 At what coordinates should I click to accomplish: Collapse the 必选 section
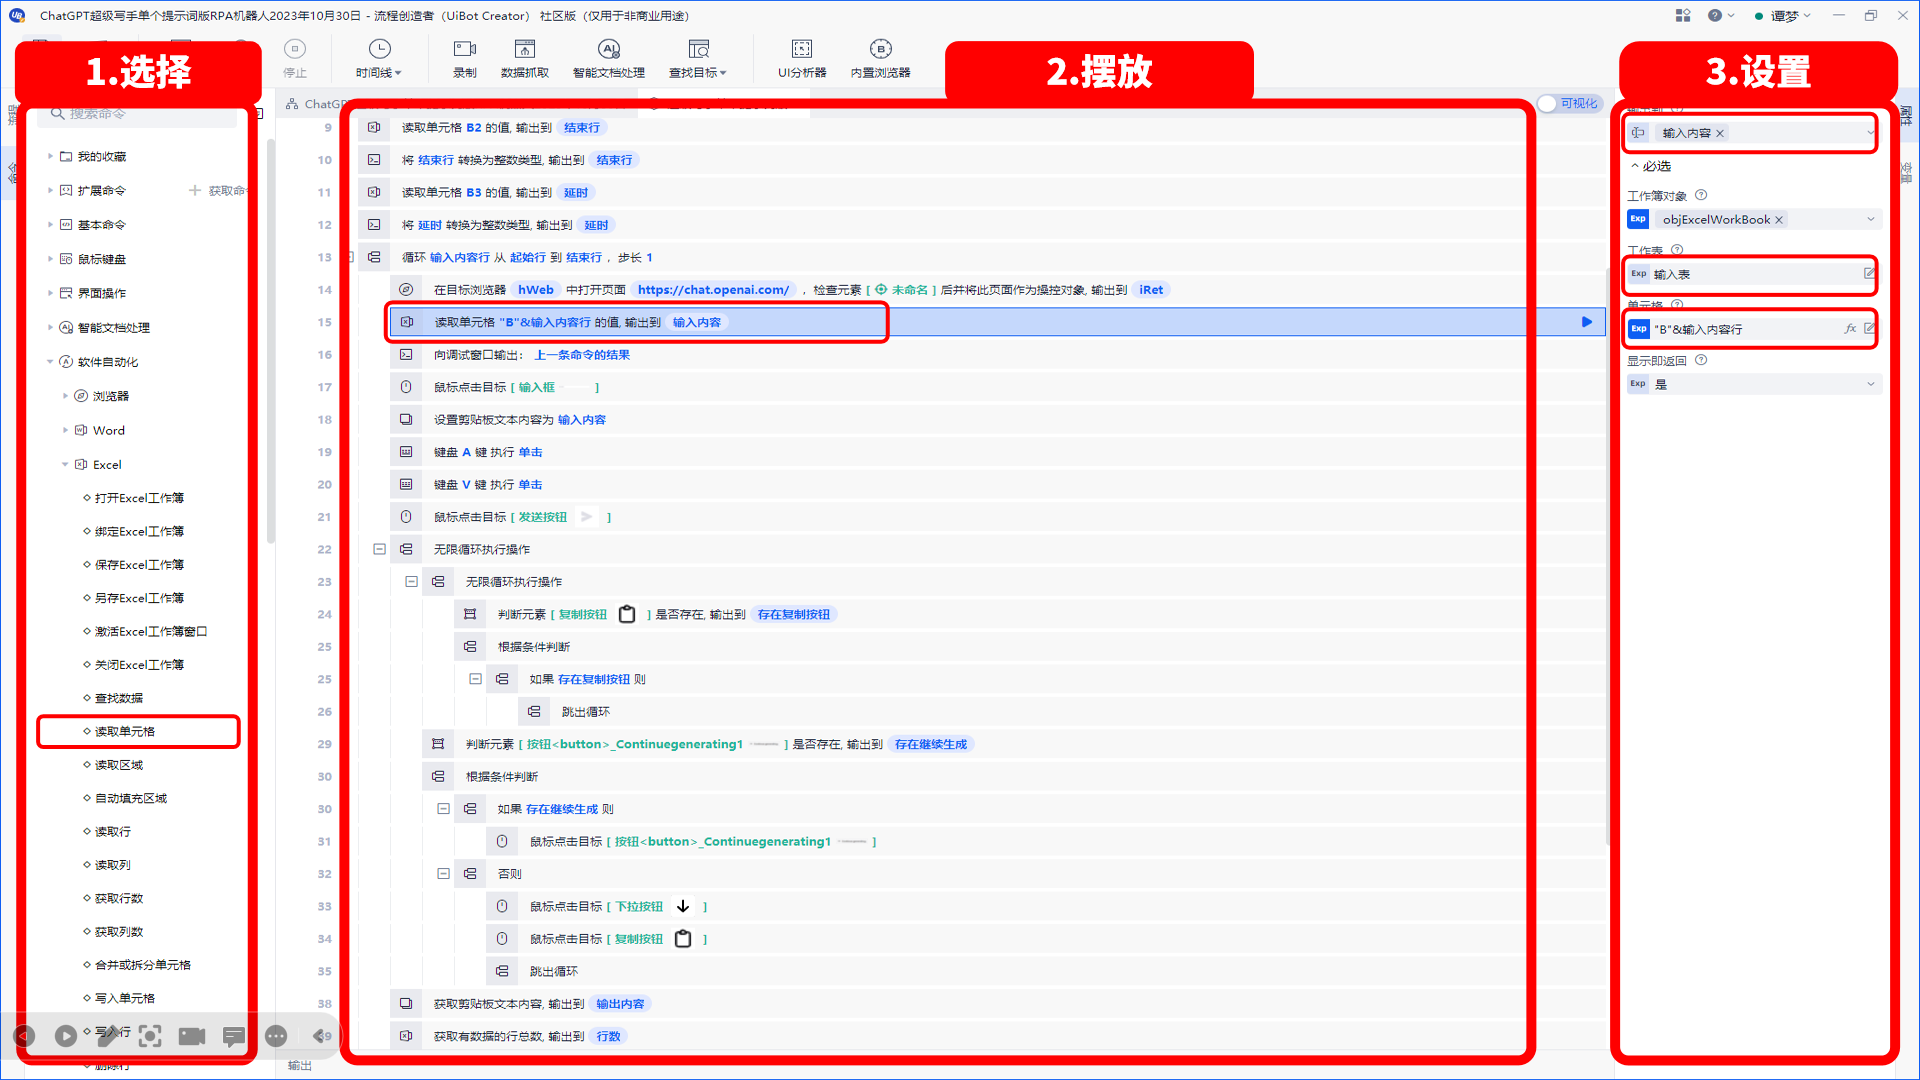1635,165
